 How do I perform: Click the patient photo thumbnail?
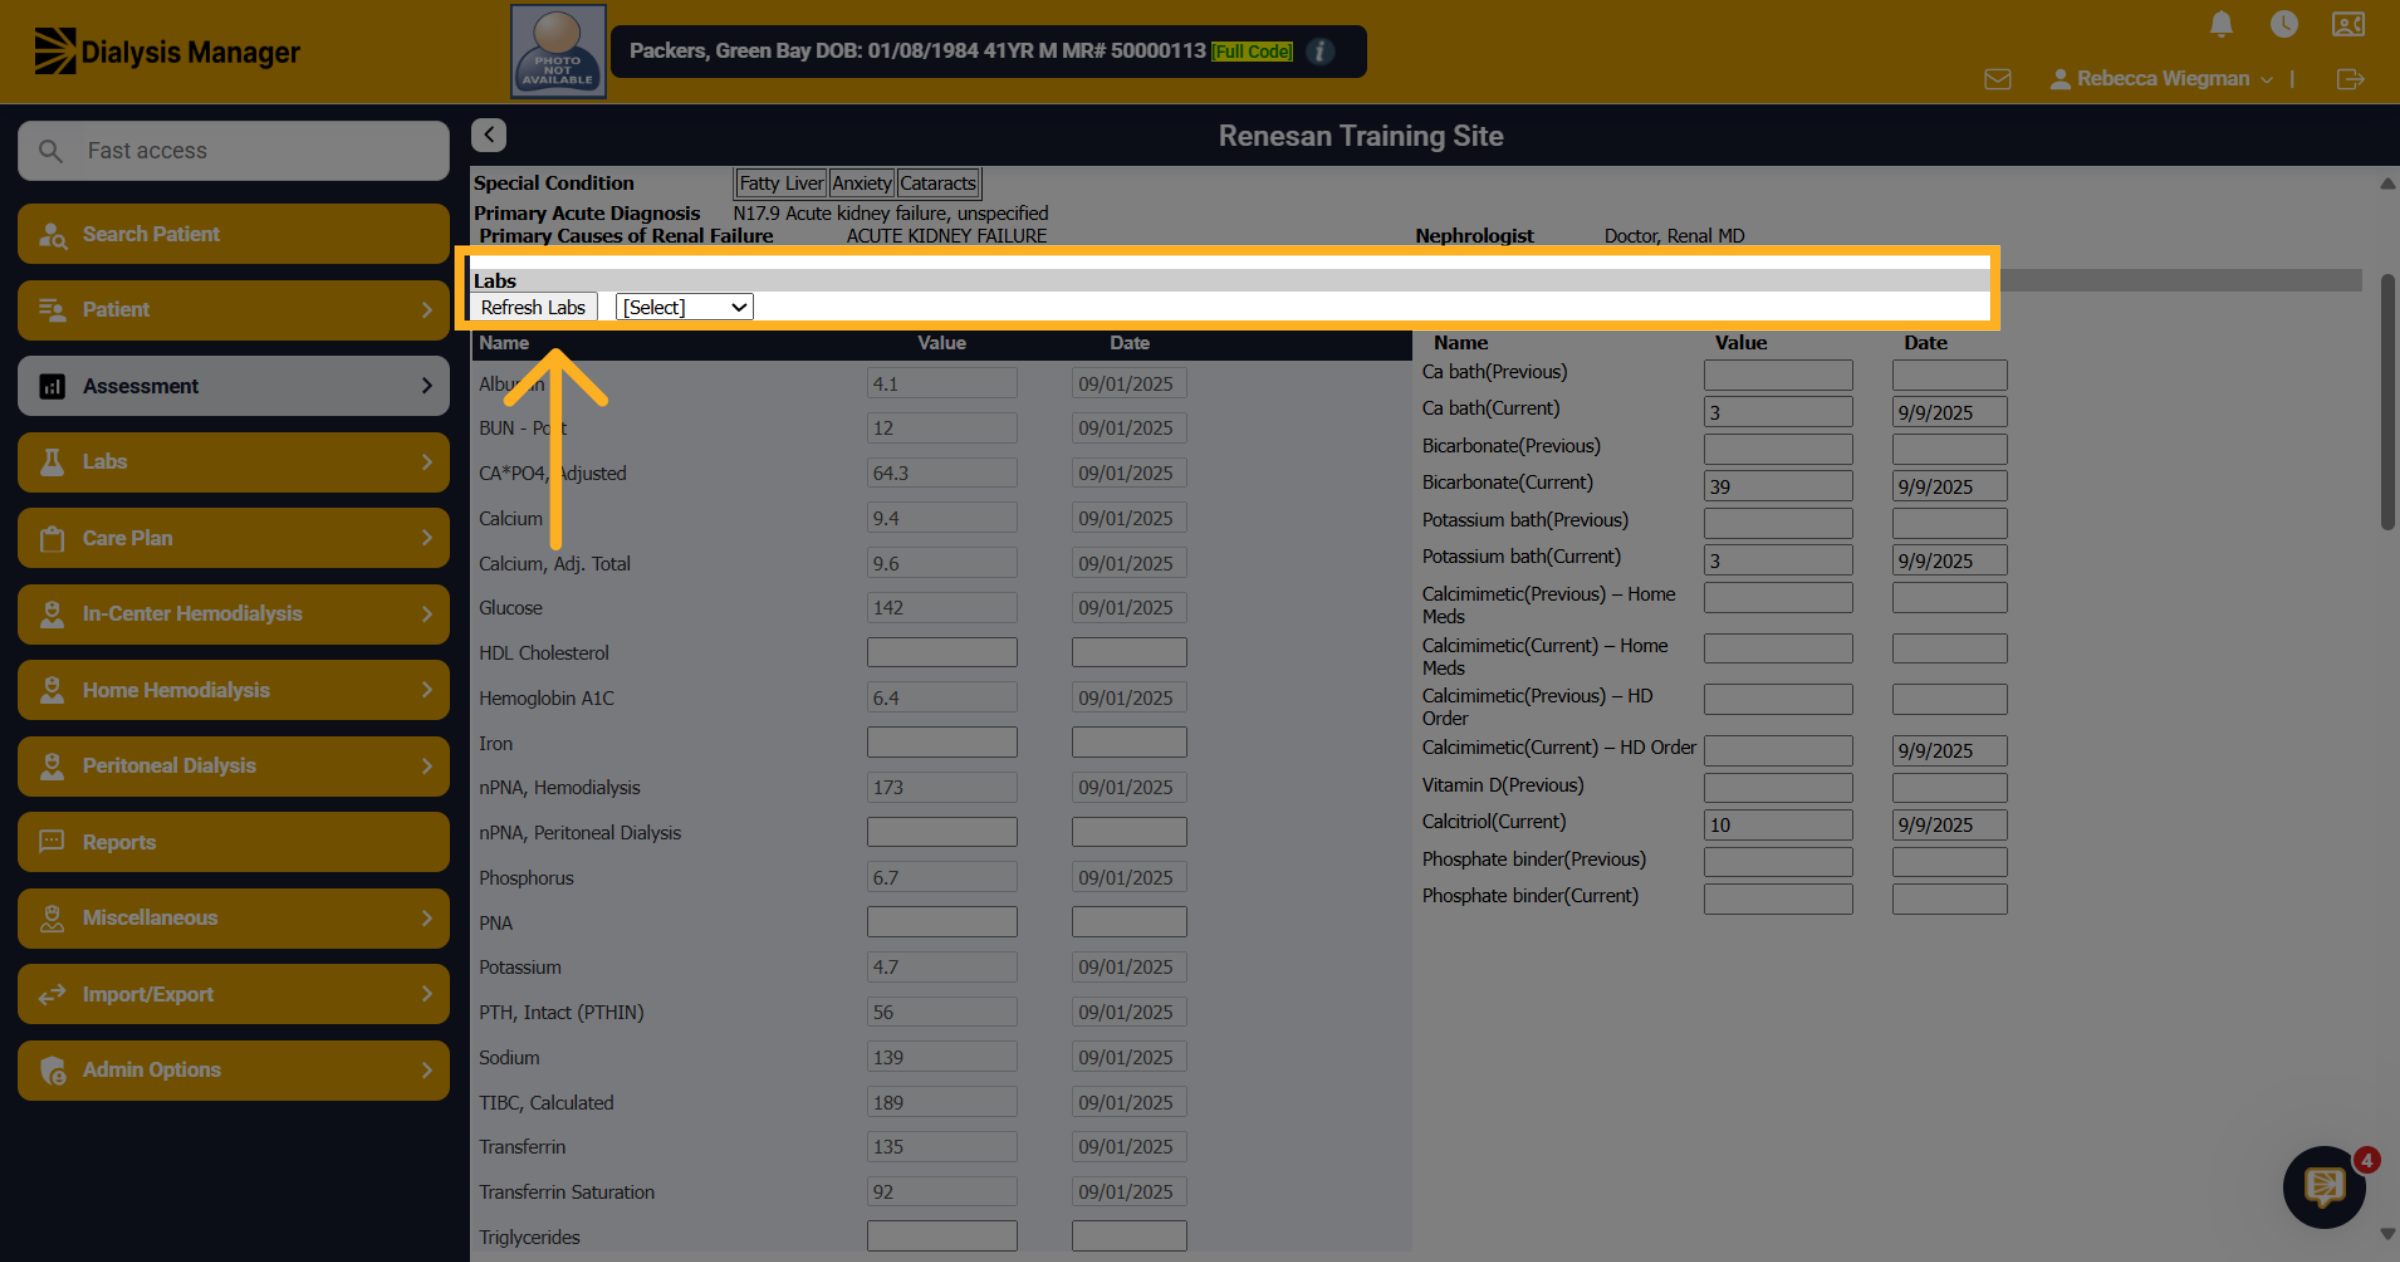(558, 51)
